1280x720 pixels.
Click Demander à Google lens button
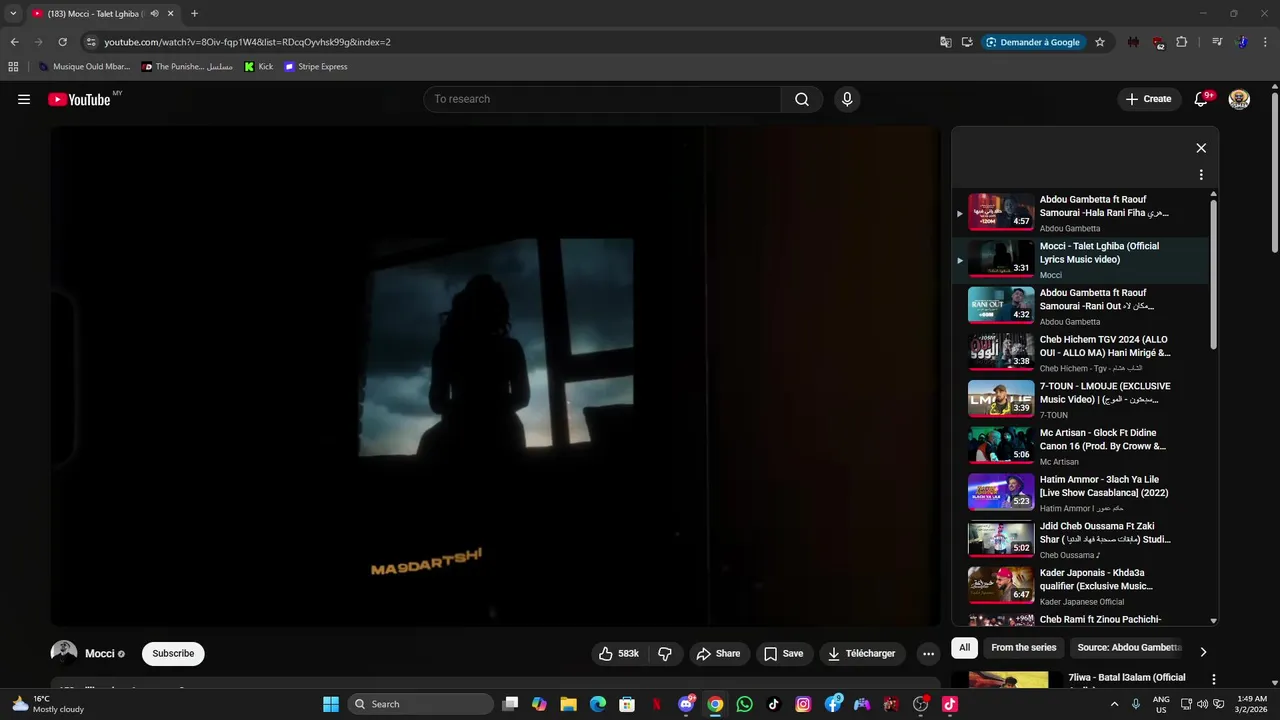coord(1032,42)
